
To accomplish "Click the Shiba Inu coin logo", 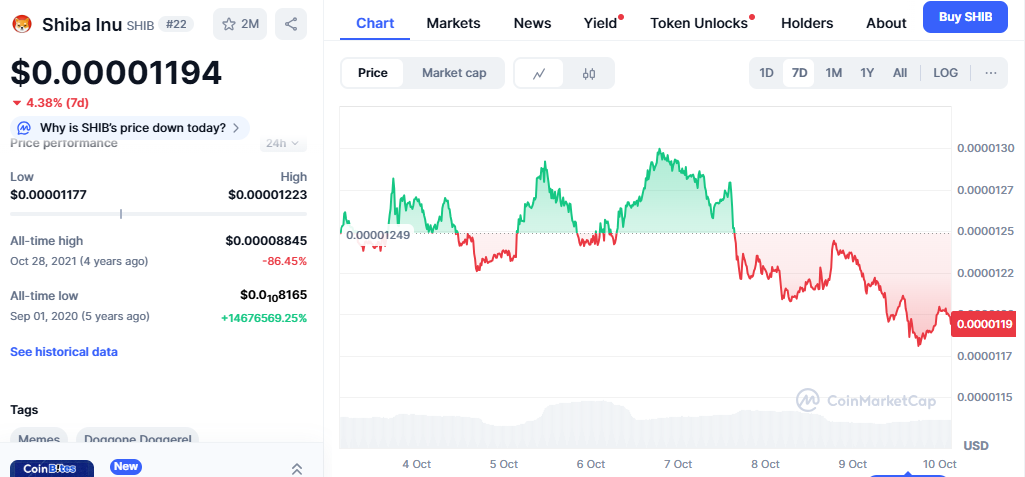I will [x=22, y=24].
